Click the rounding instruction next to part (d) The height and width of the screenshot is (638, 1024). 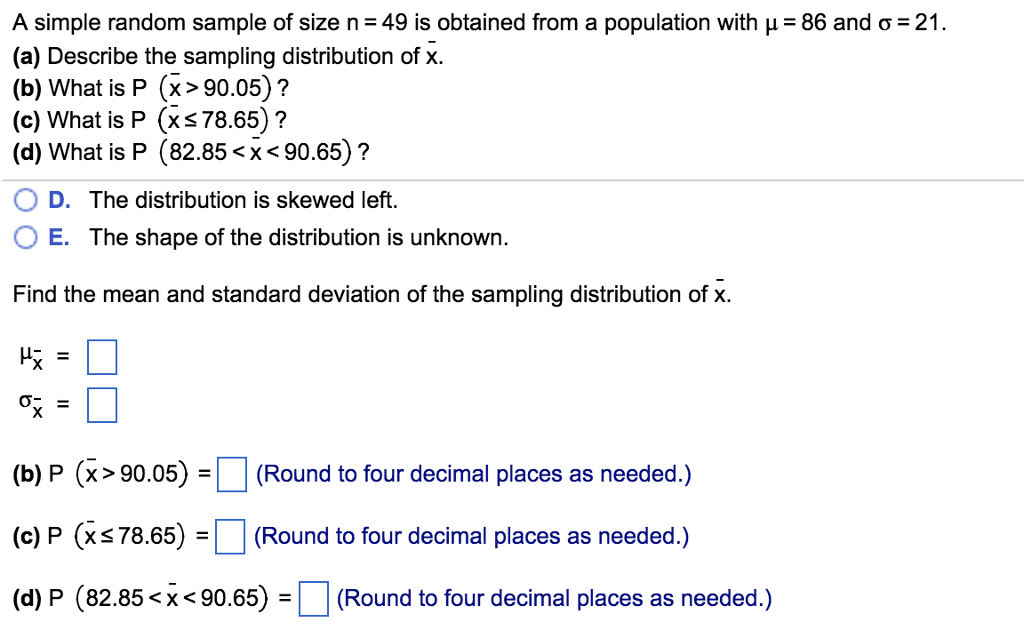[x=553, y=598]
